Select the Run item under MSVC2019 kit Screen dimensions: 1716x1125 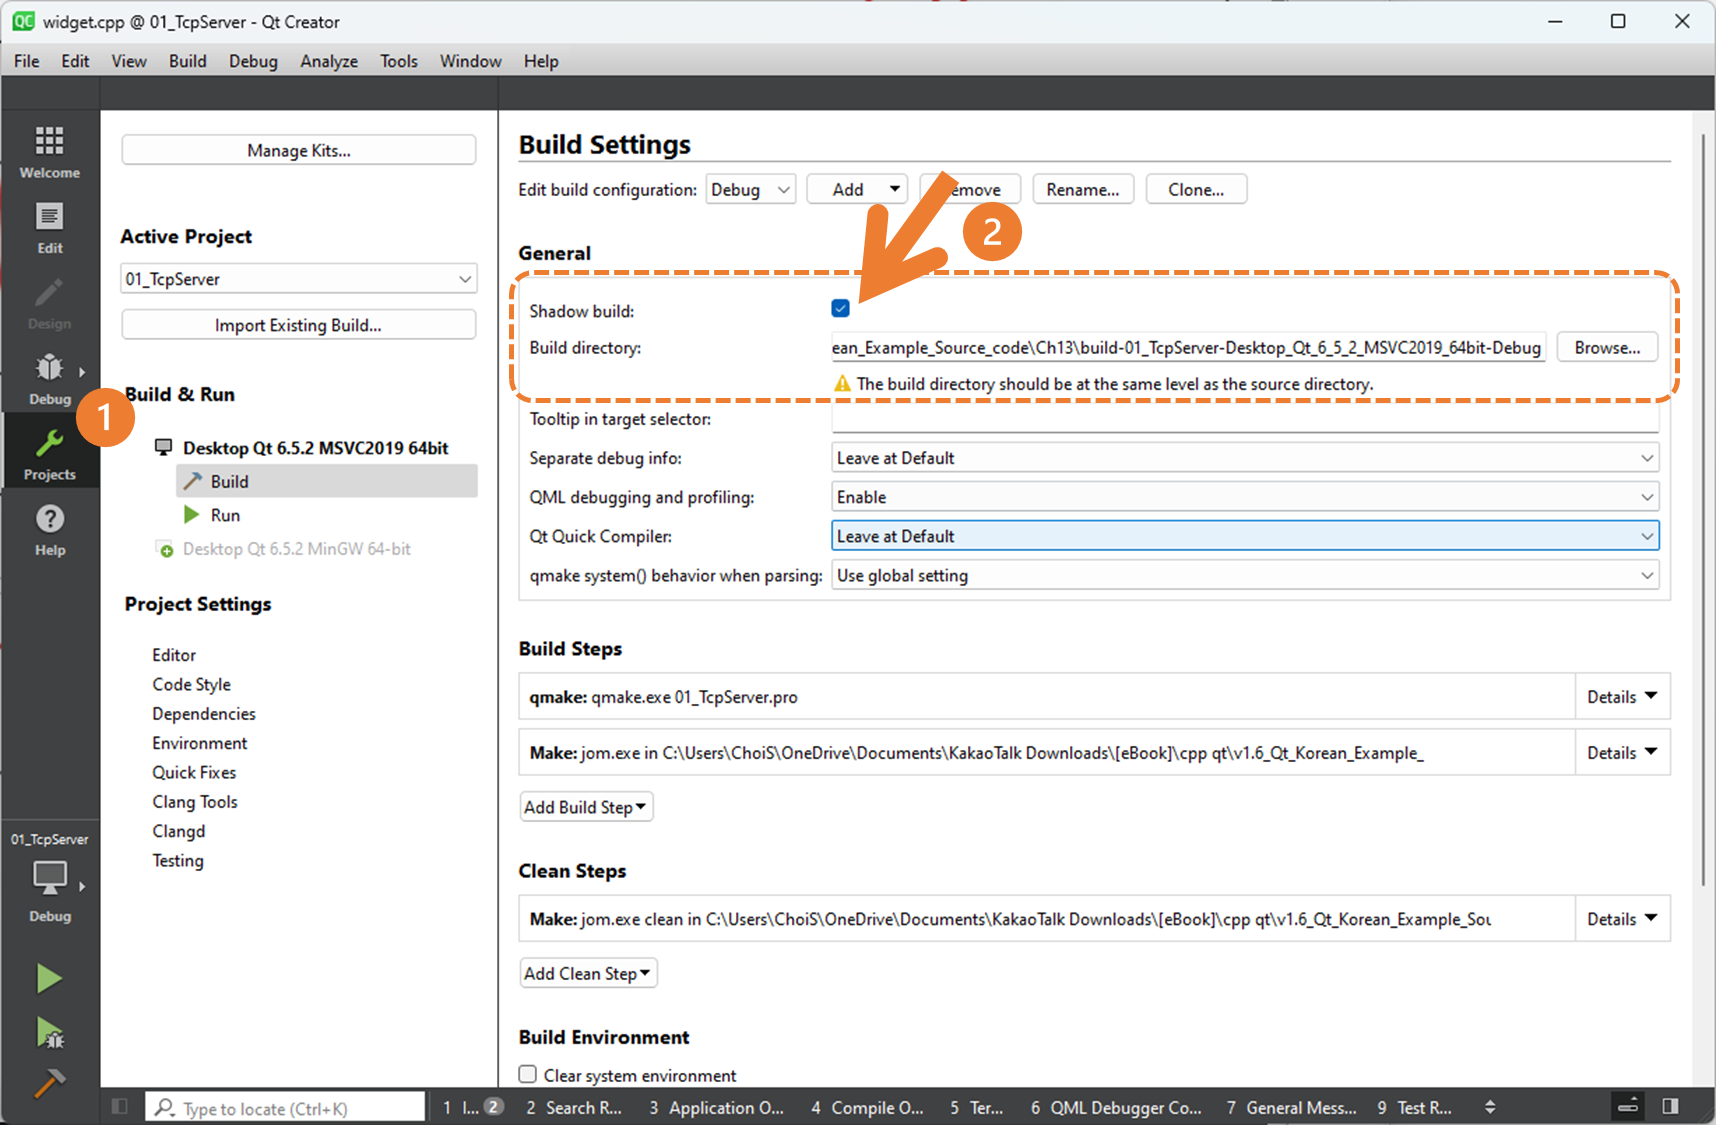pyautogui.click(x=225, y=515)
